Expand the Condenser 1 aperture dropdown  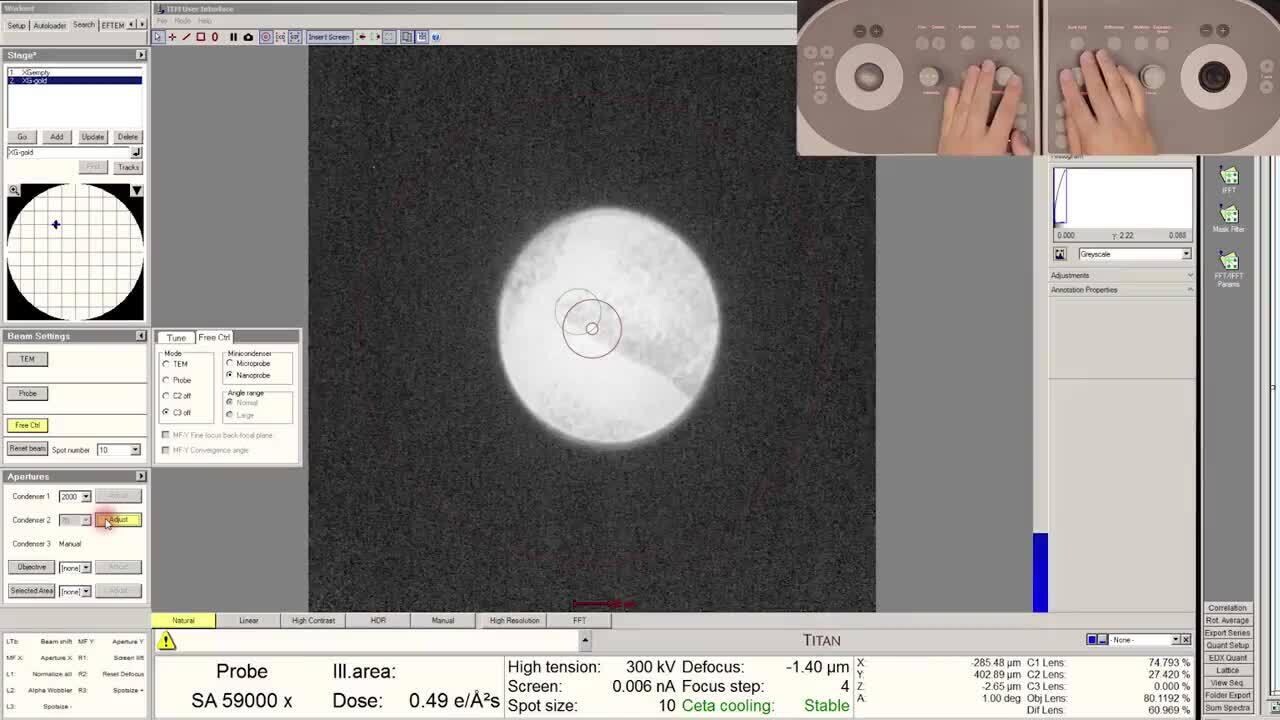86,497
